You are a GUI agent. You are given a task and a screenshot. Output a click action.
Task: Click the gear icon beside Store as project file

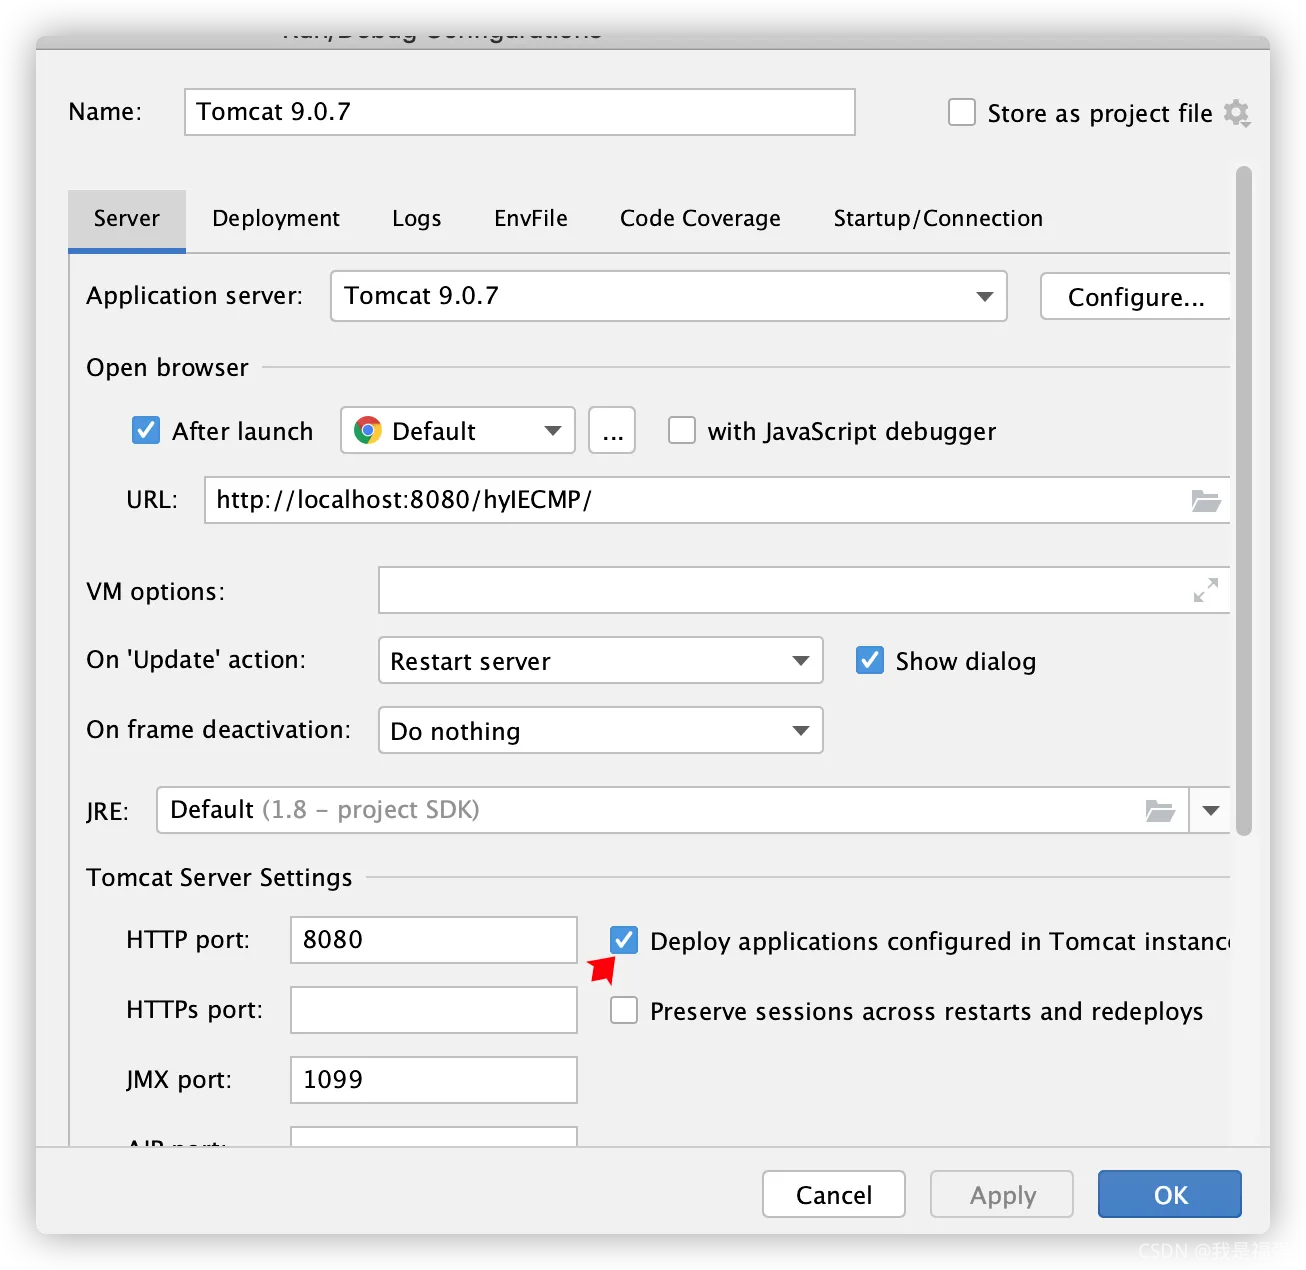tap(1237, 113)
